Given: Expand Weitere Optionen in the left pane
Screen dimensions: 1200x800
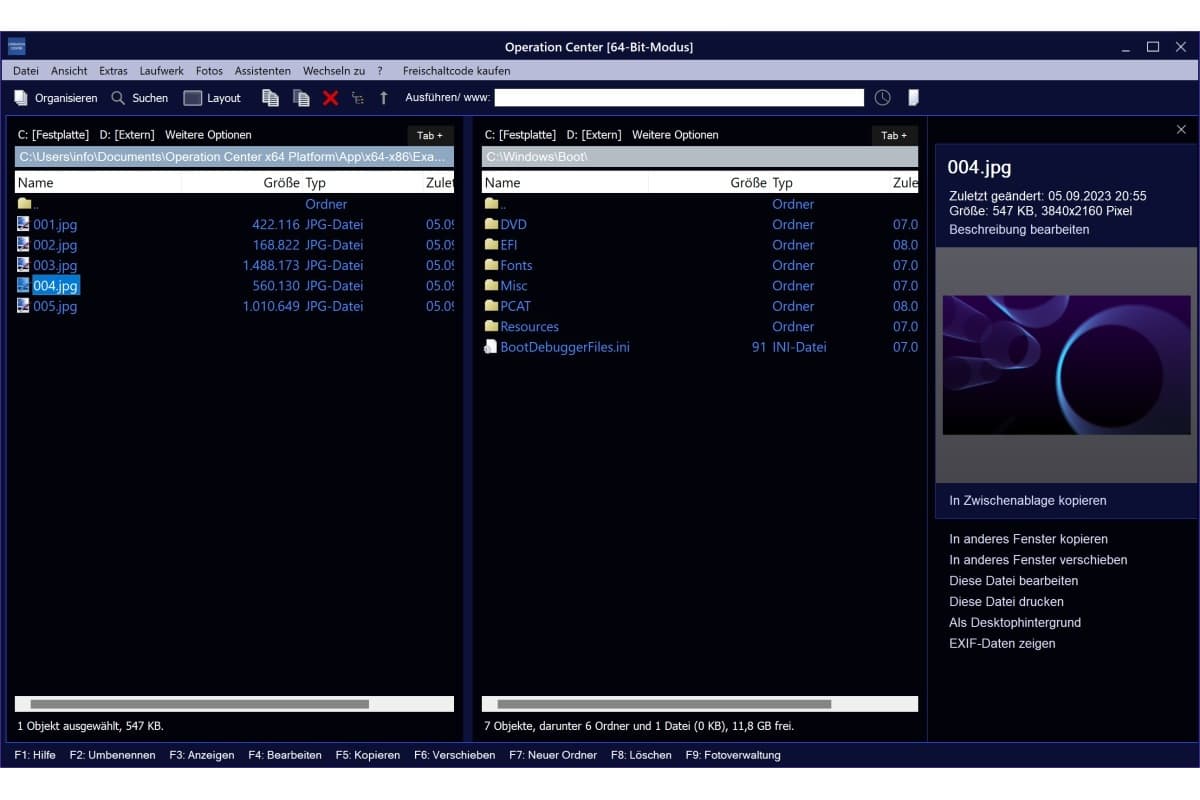Looking at the screenshot, I should pos(208,135).
